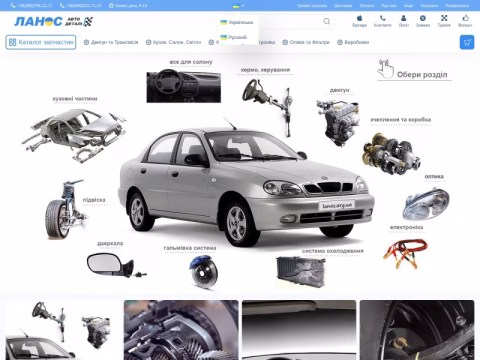
Task: Open the grey car interior banner card
Action: pos(299,330)
